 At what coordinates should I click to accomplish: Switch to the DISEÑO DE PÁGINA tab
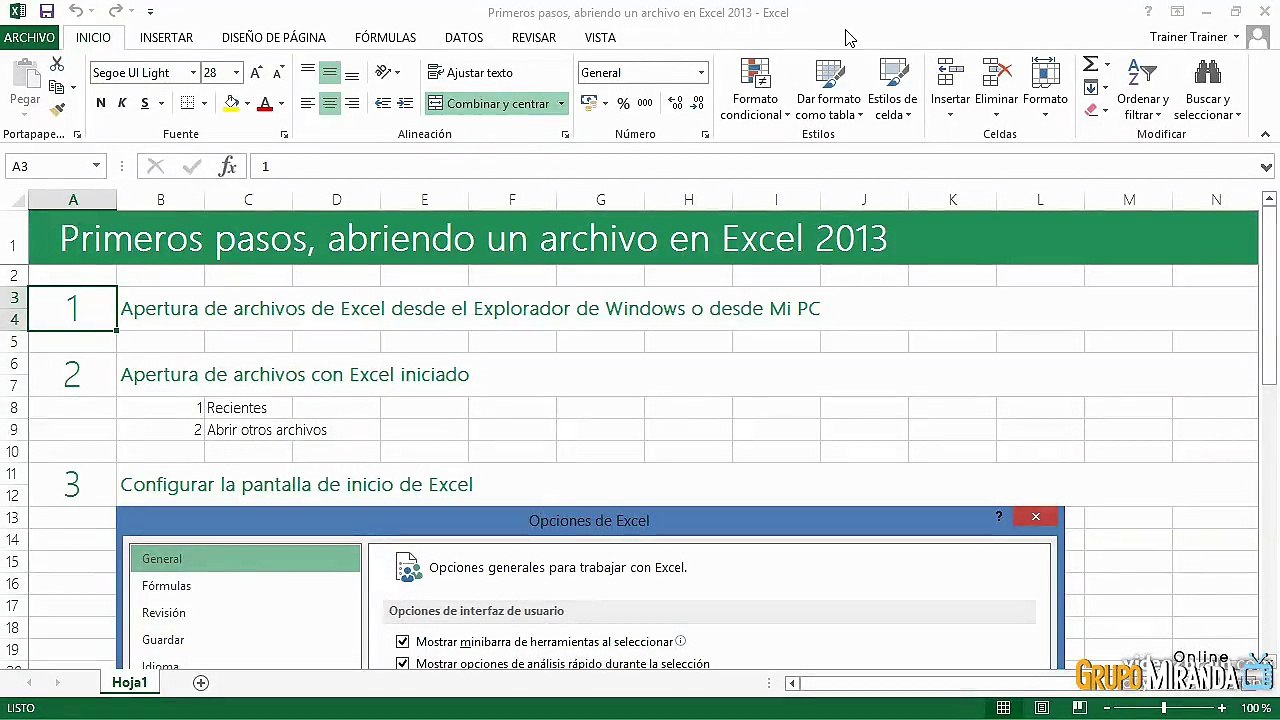[274, 37]
